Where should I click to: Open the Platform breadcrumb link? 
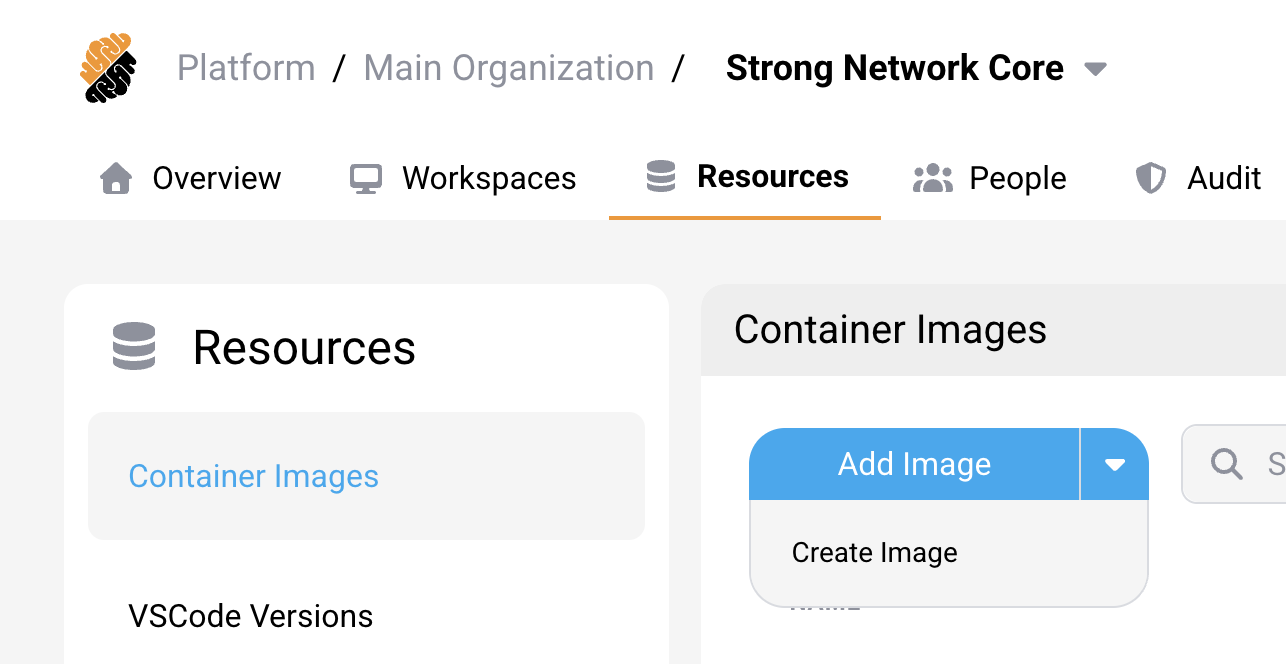246,68
